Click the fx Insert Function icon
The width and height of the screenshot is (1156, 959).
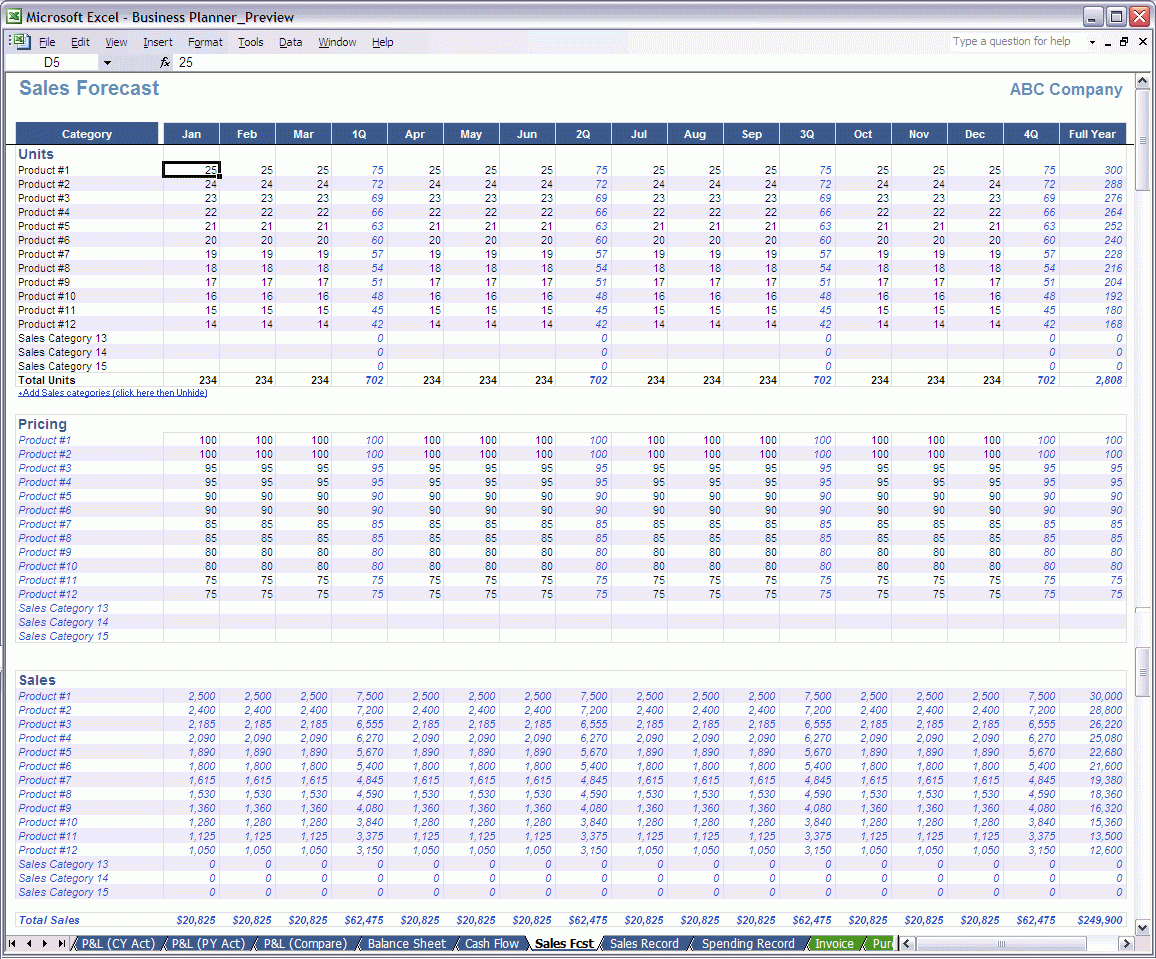tap(165, 62)
